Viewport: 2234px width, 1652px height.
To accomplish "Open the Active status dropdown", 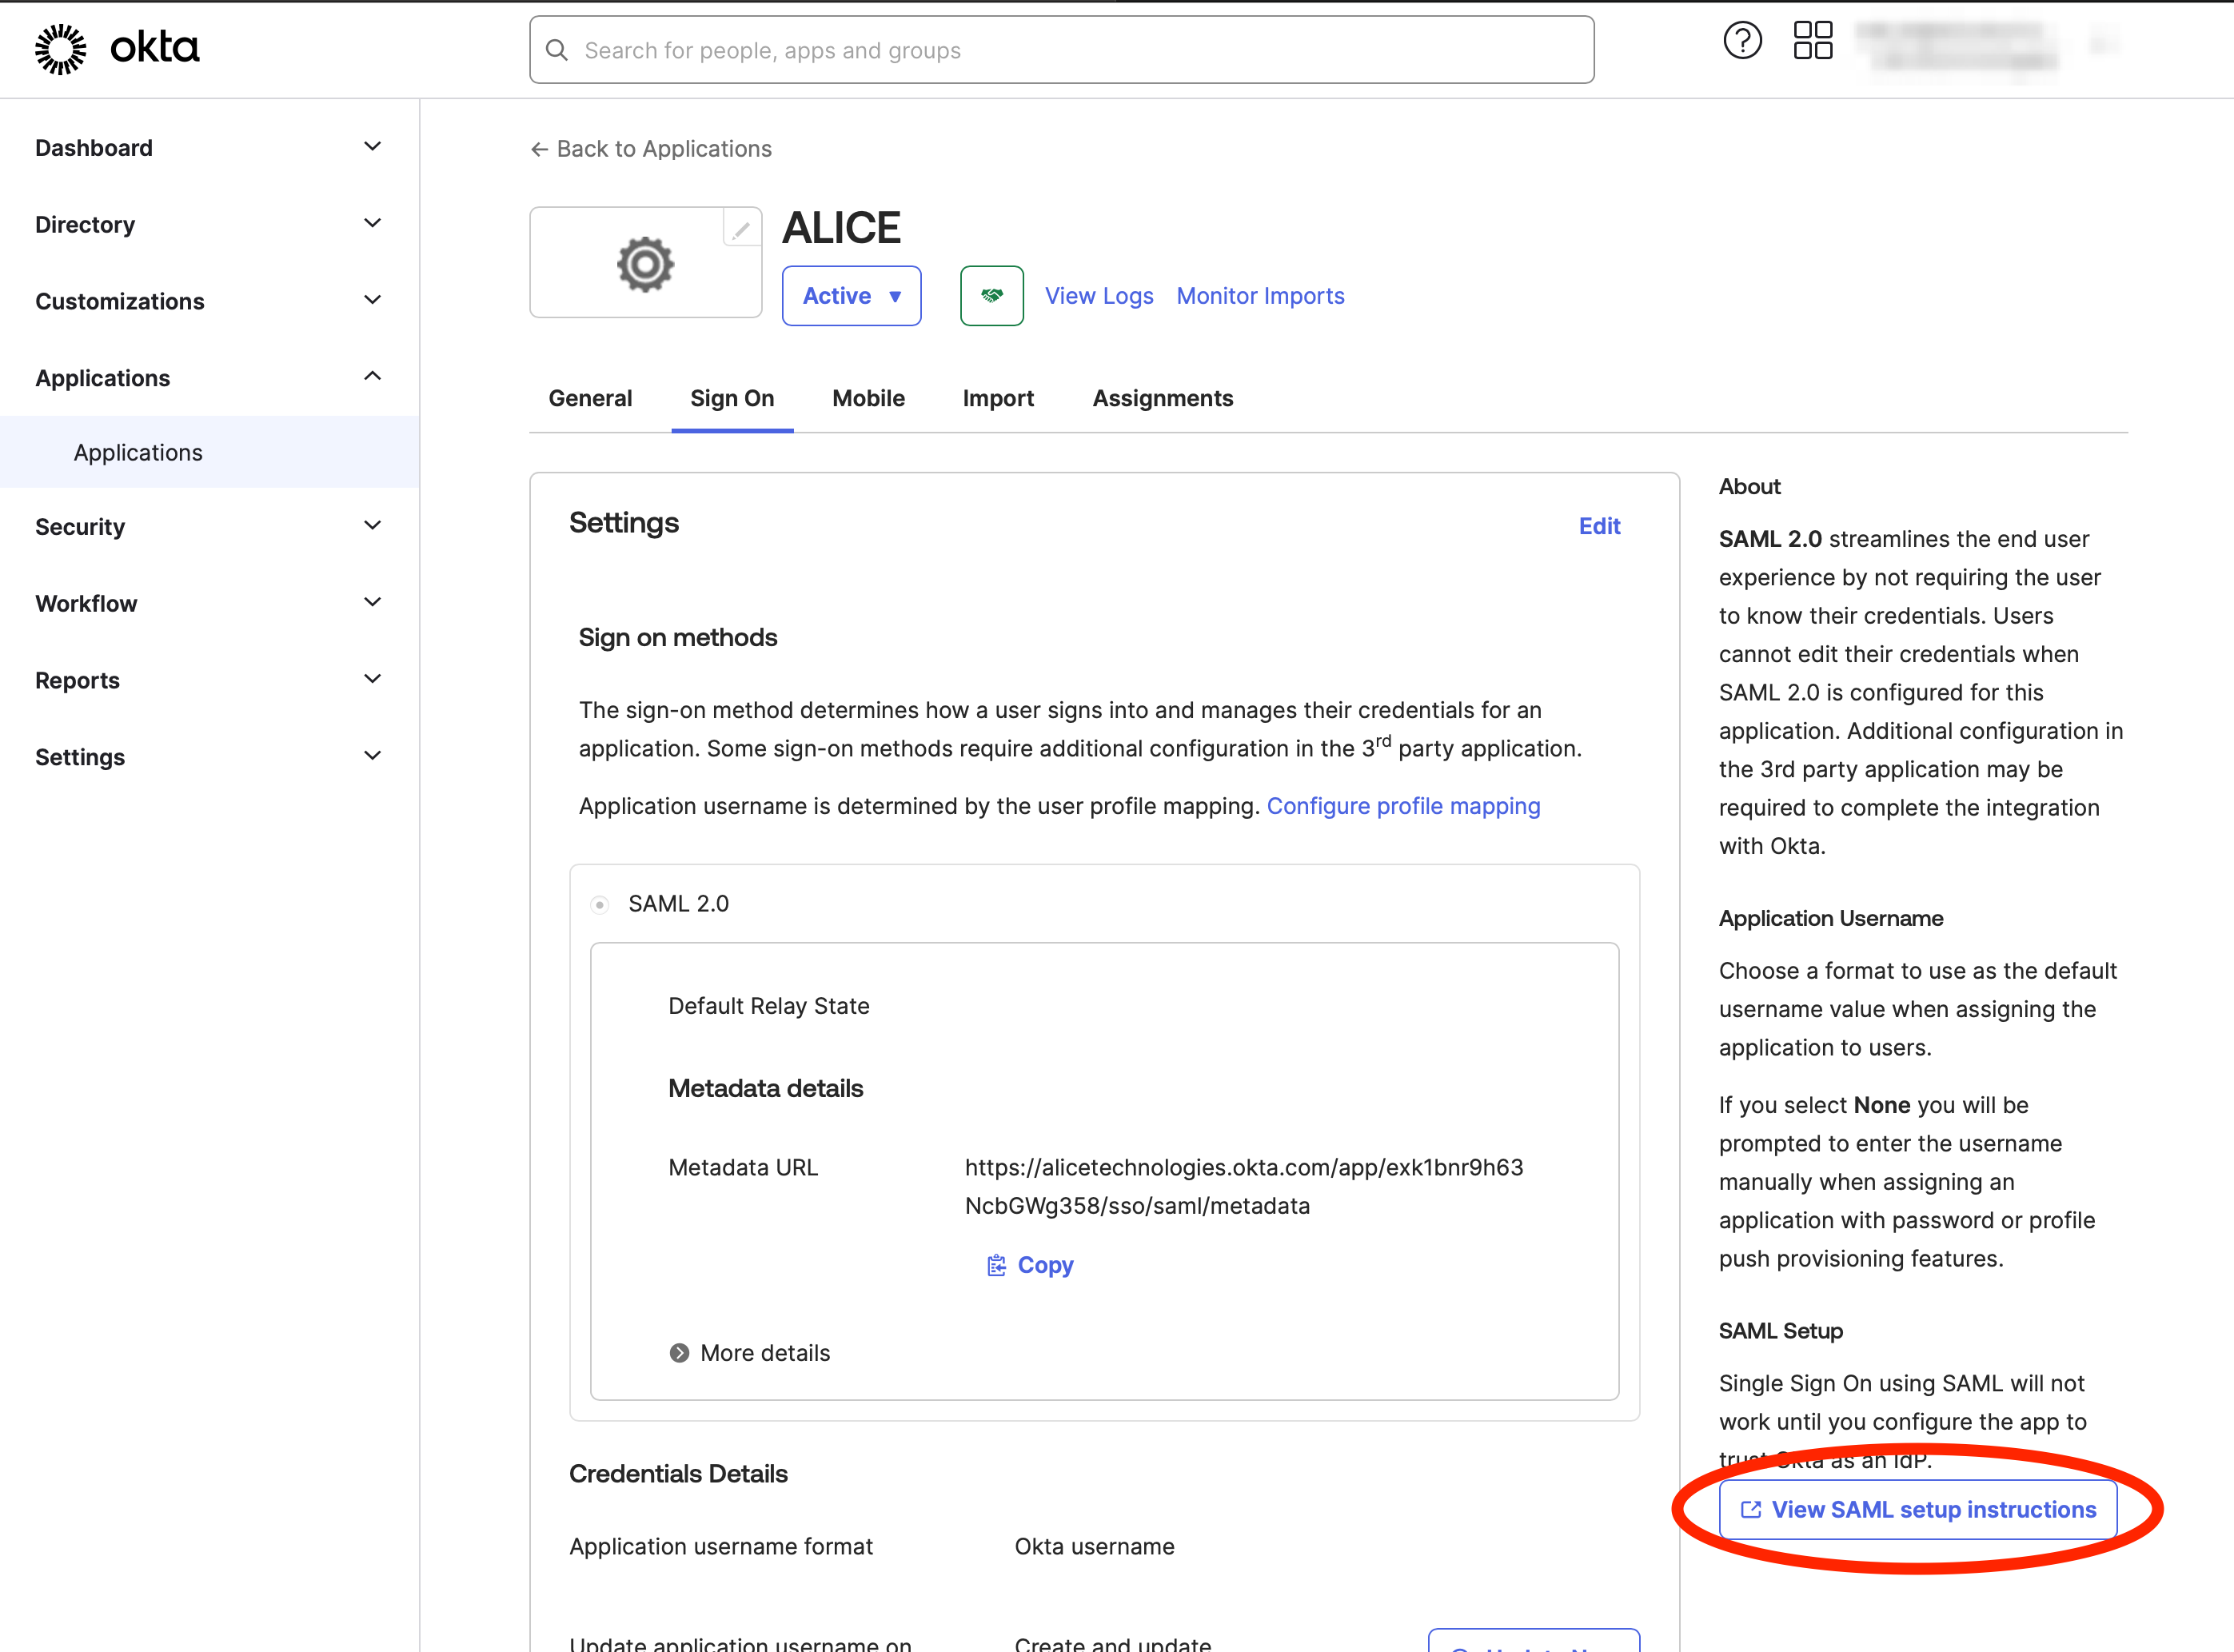I will (851, 296).
